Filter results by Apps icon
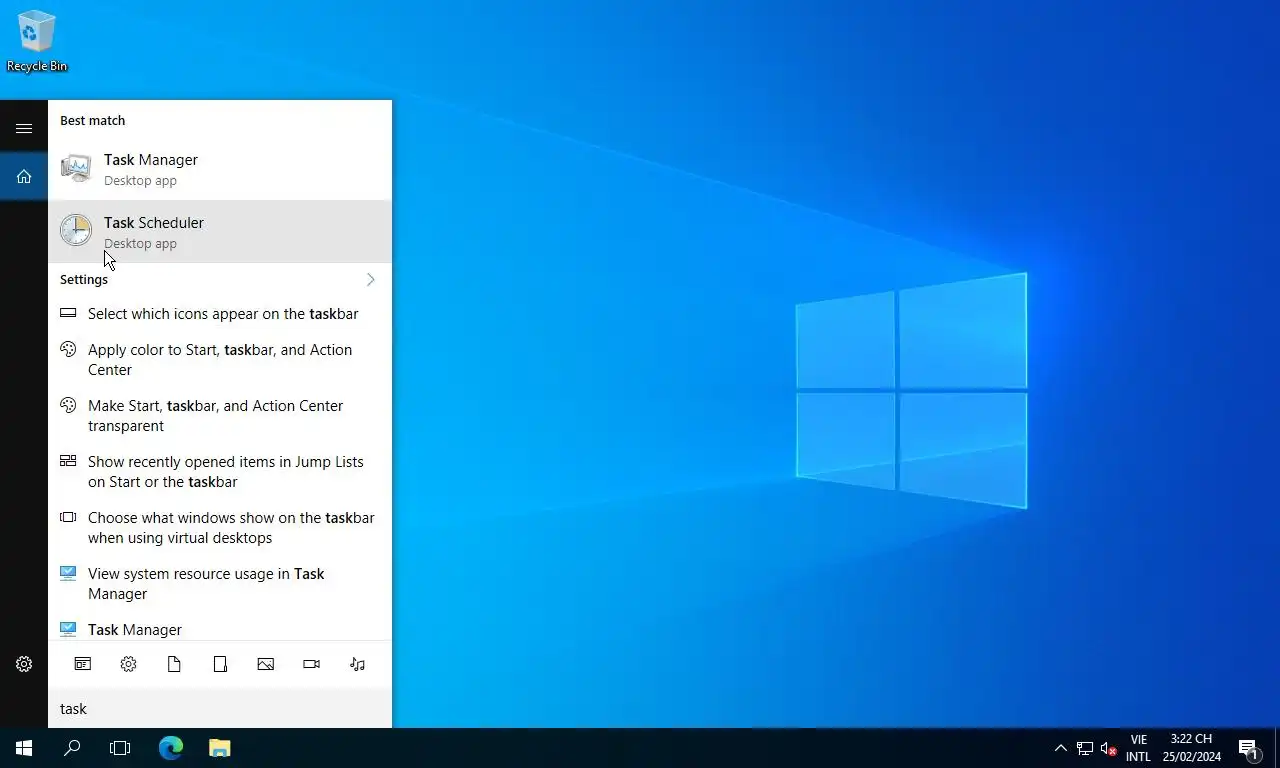The width and height of the screenshot is (1280, 768). point(83,664)
